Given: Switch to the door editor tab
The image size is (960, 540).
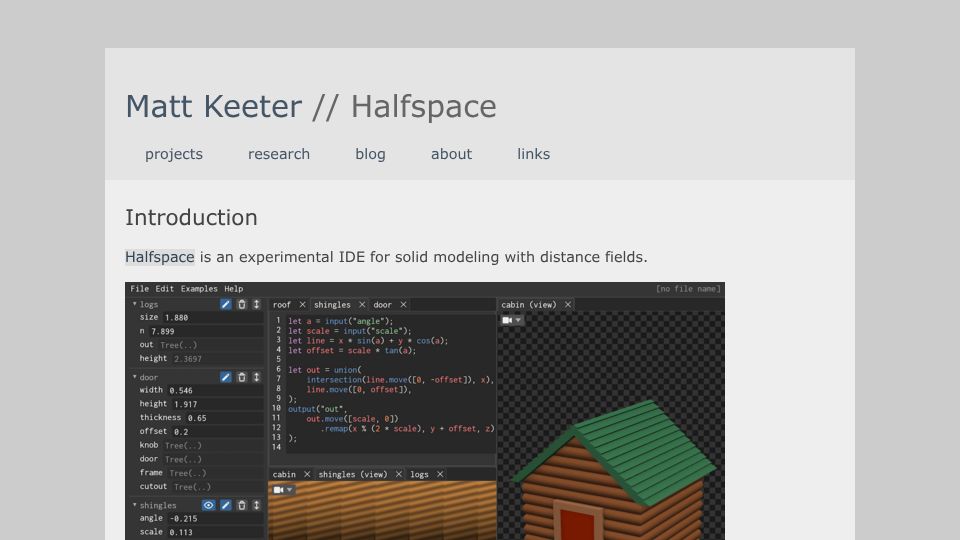Looking at the screenshot, I should (x=382, y=305).
